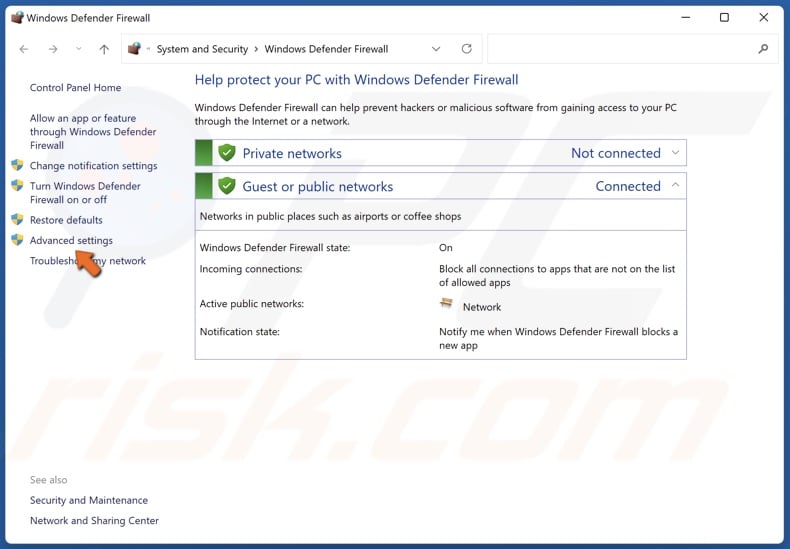Click the Forward navigation arrow
Viewport: 790px width, 549px height.
[x=52, y=49]
